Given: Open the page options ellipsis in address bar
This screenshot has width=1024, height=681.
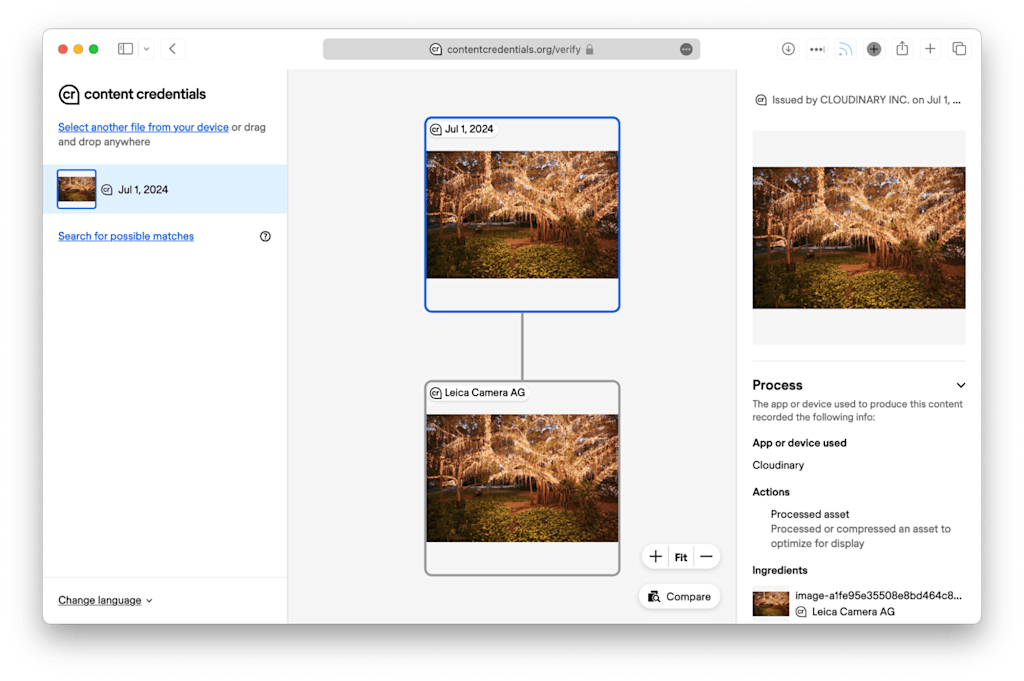Looking at the screenshot, I should coord(686,49).
